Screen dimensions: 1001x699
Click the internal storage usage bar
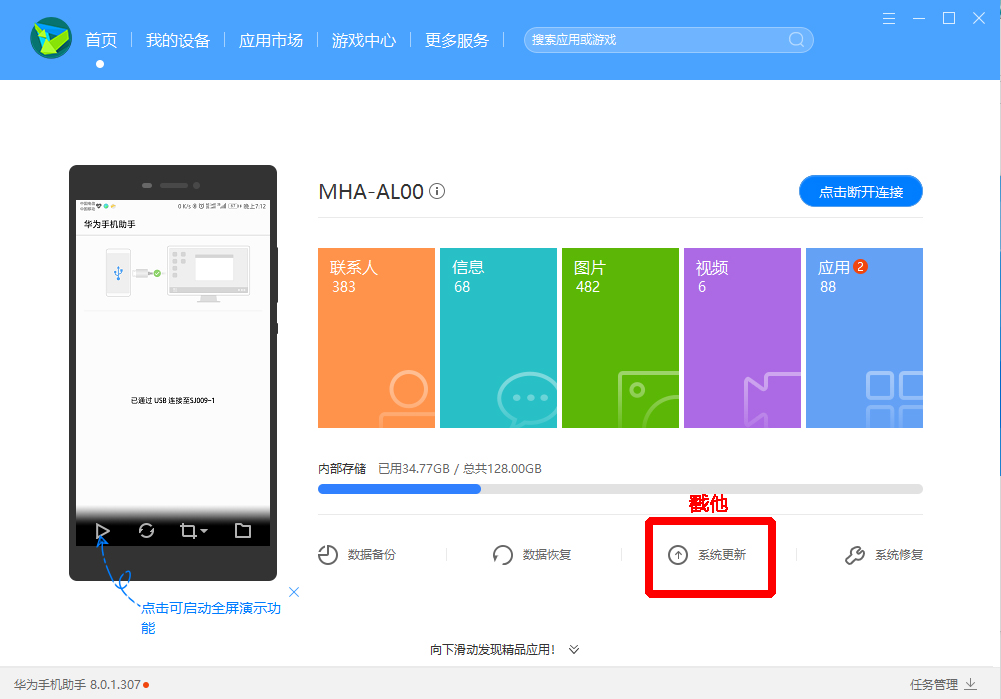tap(620, 489)
